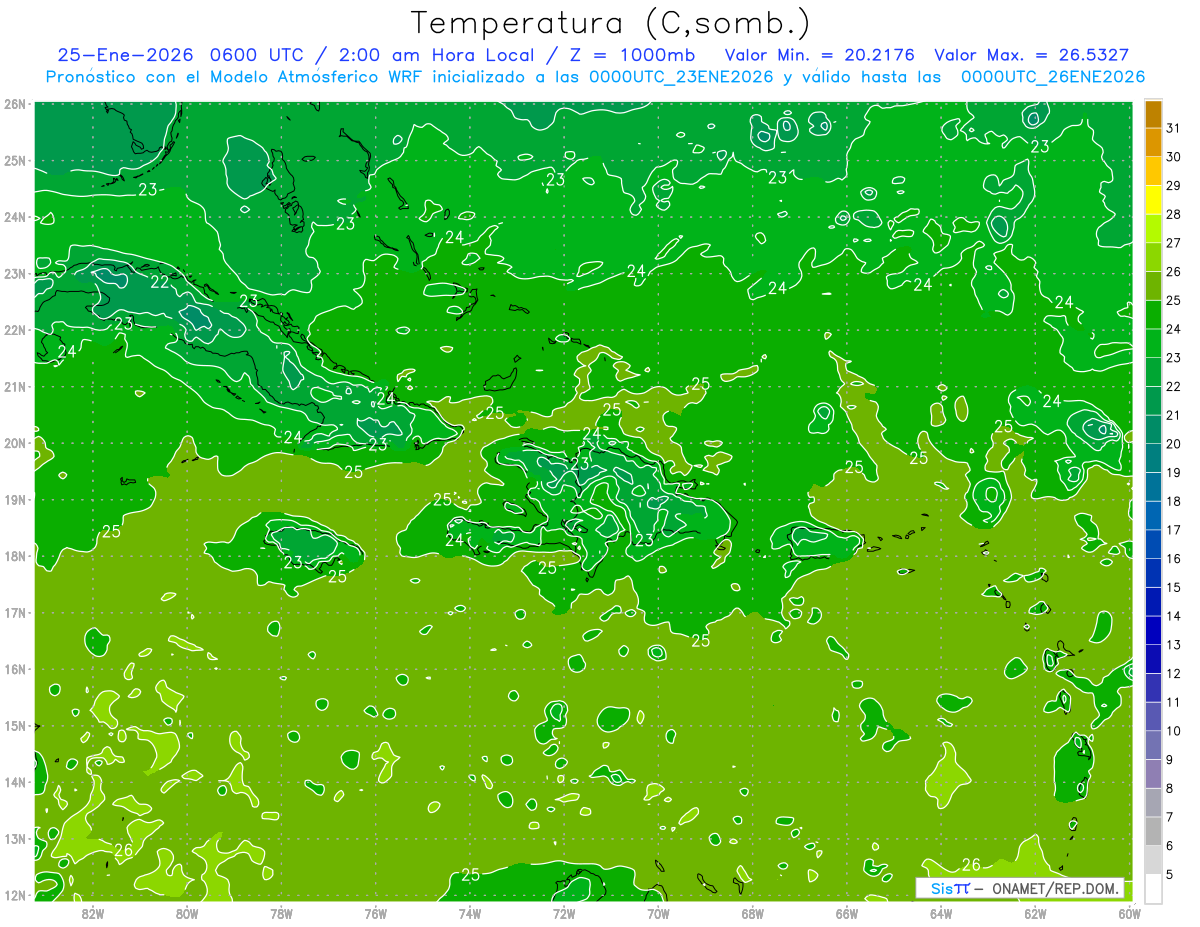
Task: Click the longitude axis label 68W
Action: pyautogui.click(x=752, y=913)
